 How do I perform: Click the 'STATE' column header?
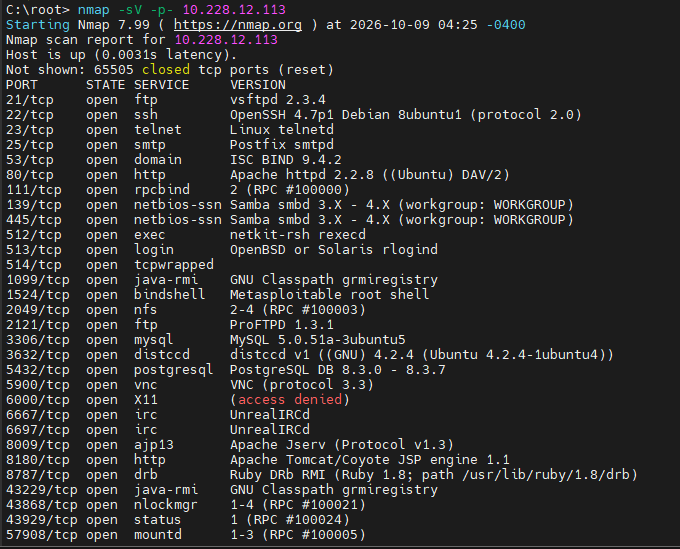[105, 85]
